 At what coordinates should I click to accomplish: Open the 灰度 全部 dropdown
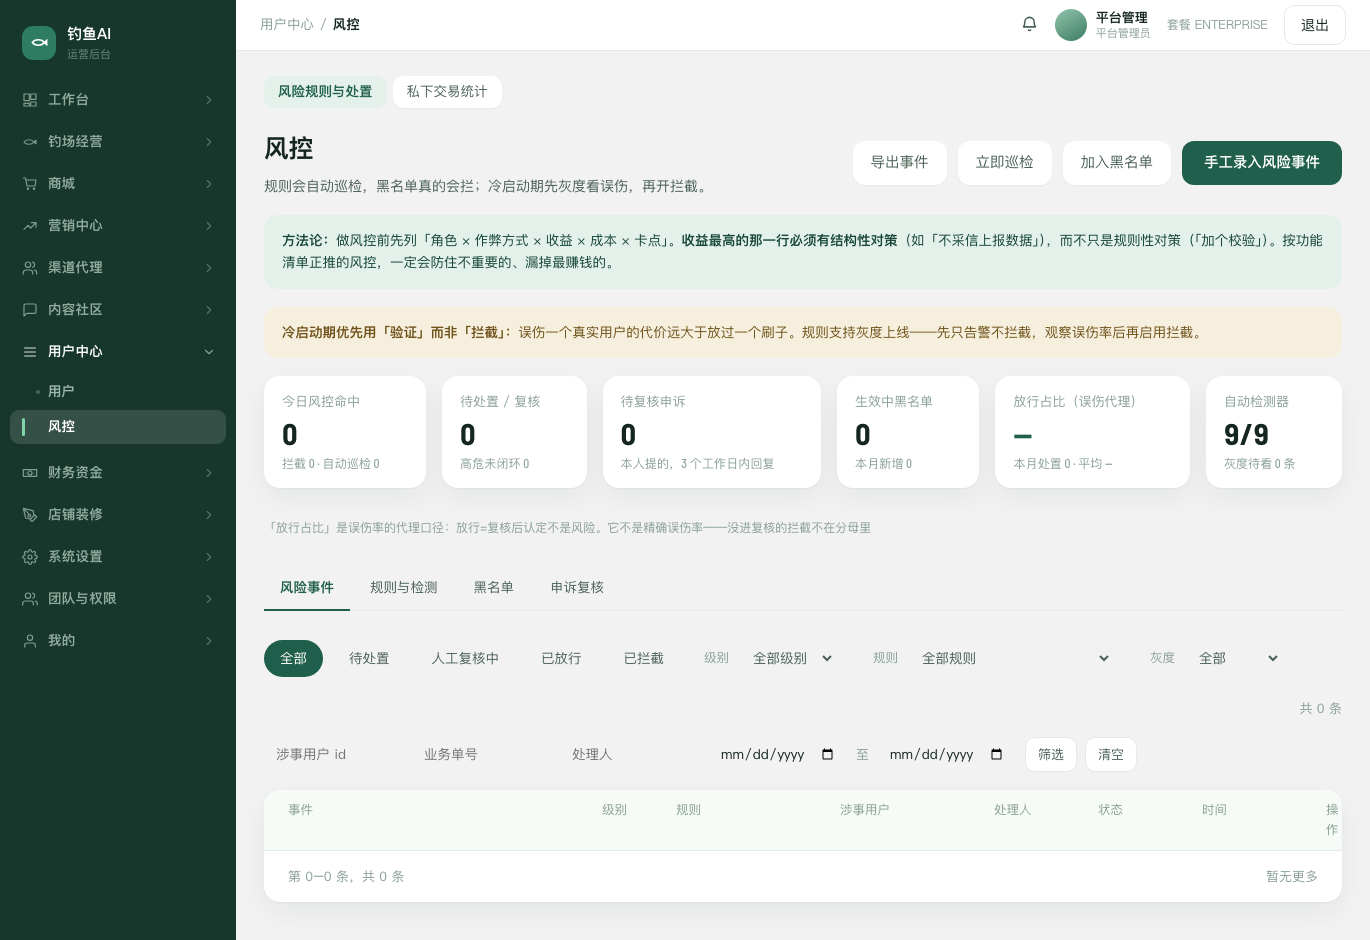coord(1238,658)
